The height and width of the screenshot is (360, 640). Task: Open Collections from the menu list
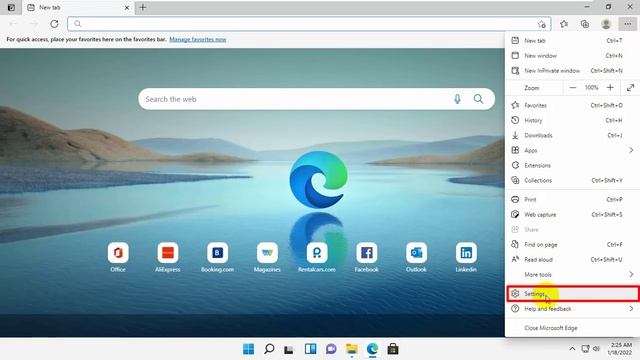(572, 180)
